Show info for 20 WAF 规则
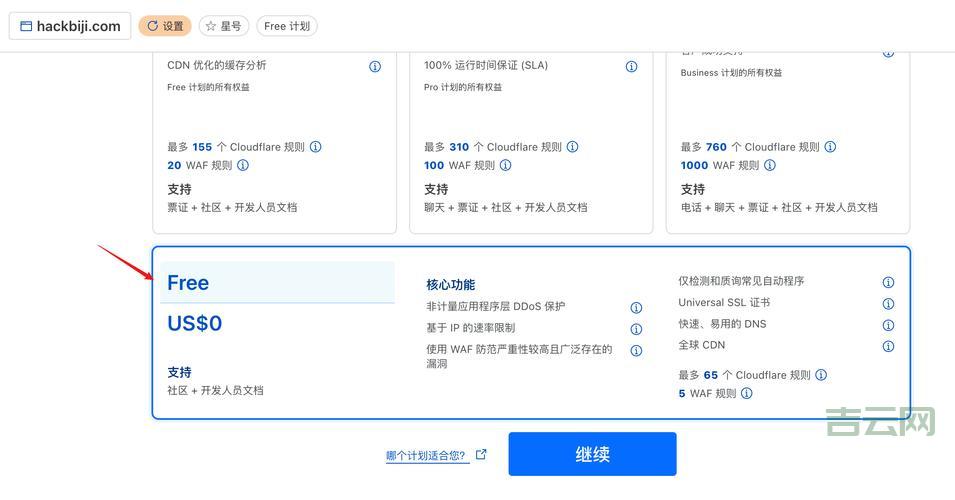955x500 pixels. [242, 165]
